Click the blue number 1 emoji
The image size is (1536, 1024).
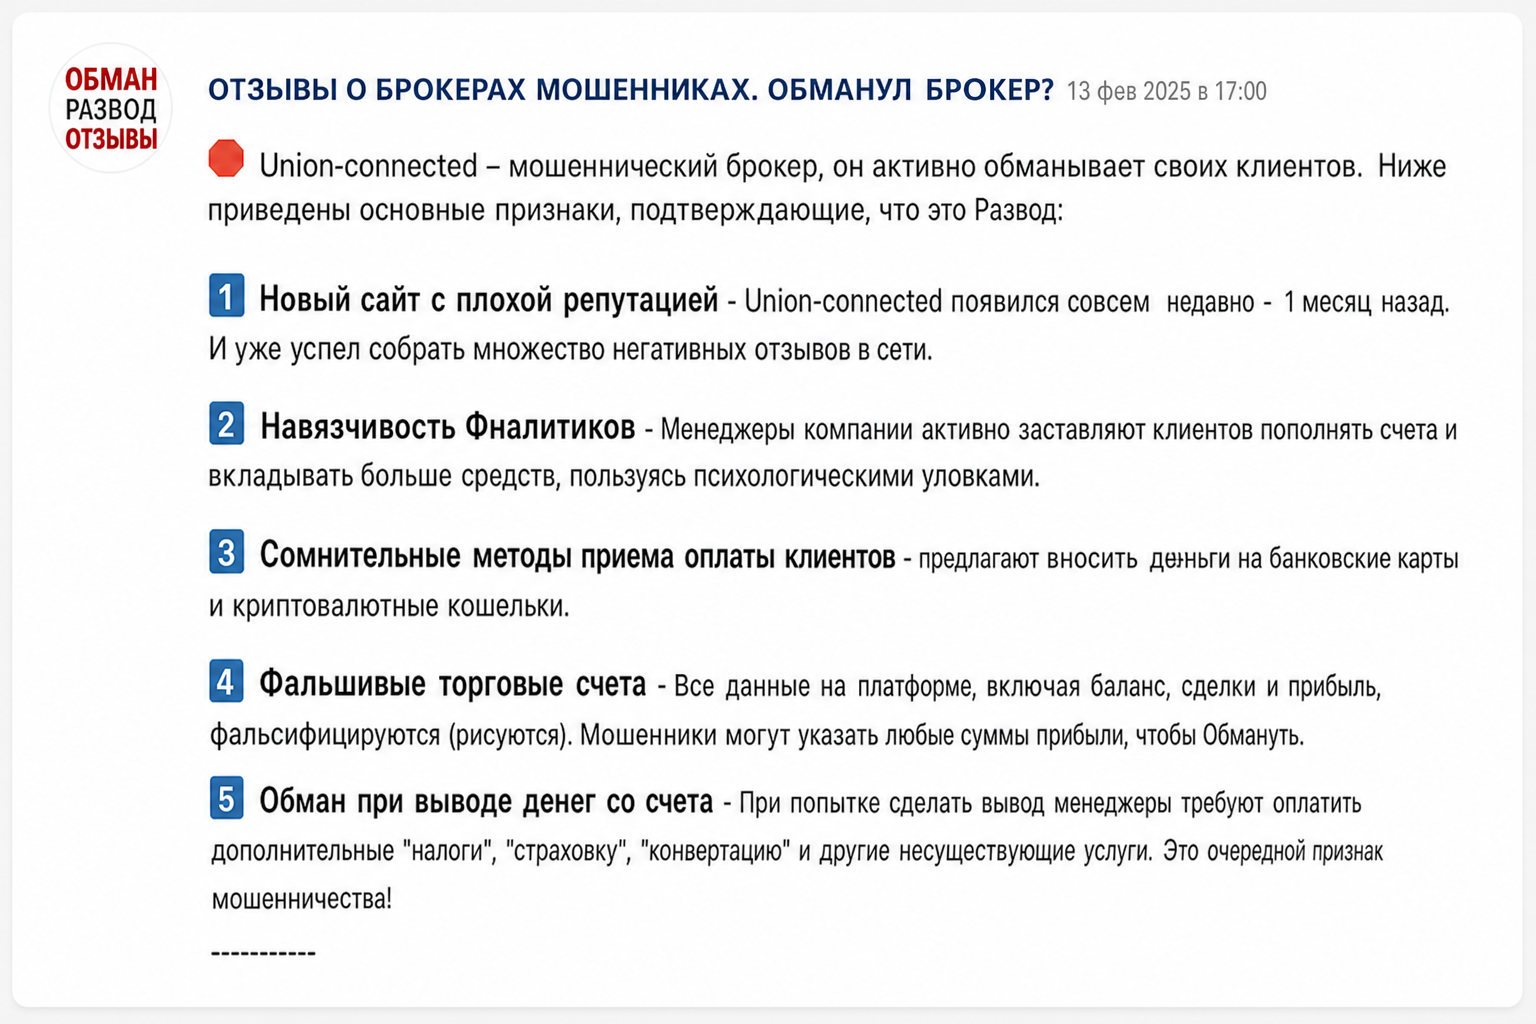pos(226,296)
